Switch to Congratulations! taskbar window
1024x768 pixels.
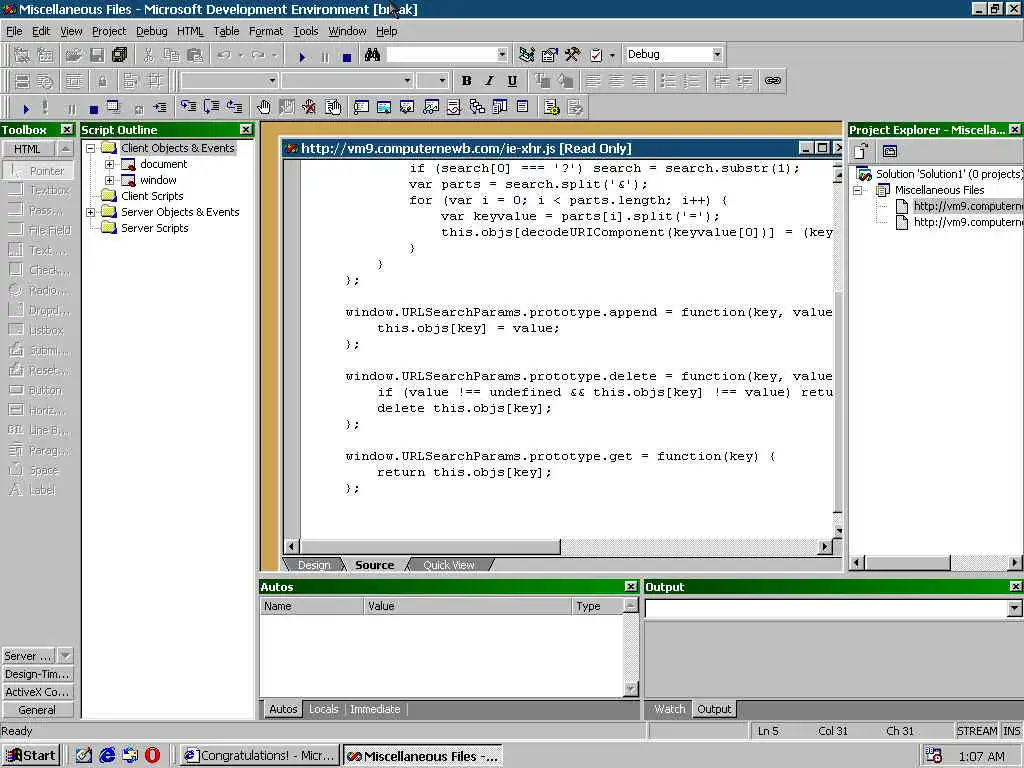click(260, 756)
